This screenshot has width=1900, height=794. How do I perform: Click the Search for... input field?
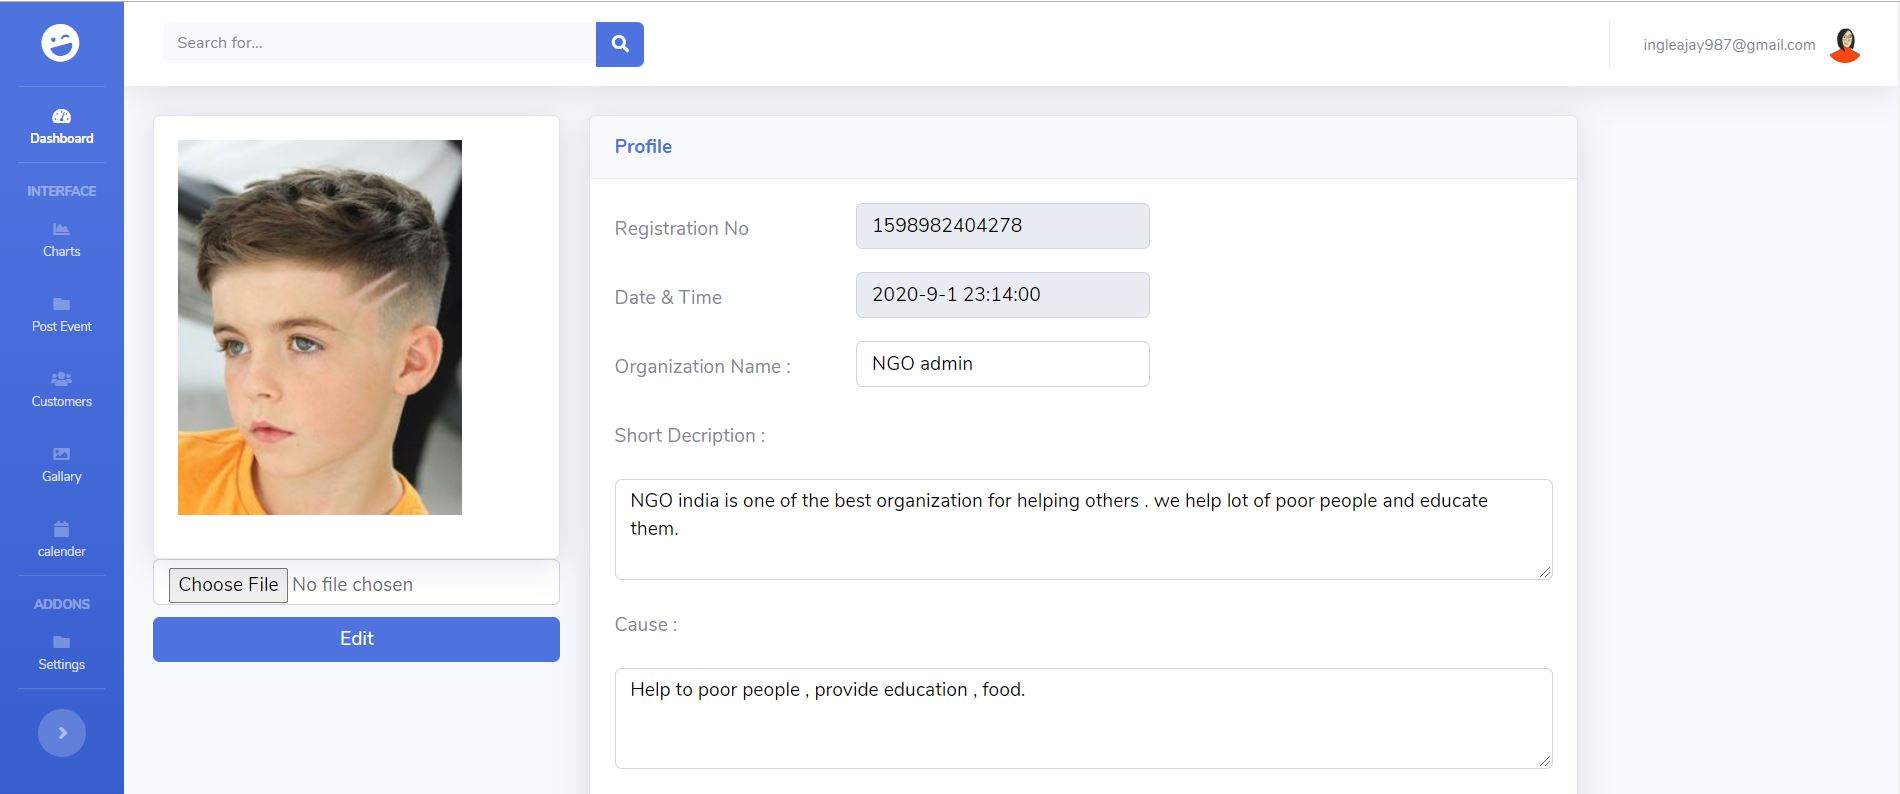coord(379,43)
